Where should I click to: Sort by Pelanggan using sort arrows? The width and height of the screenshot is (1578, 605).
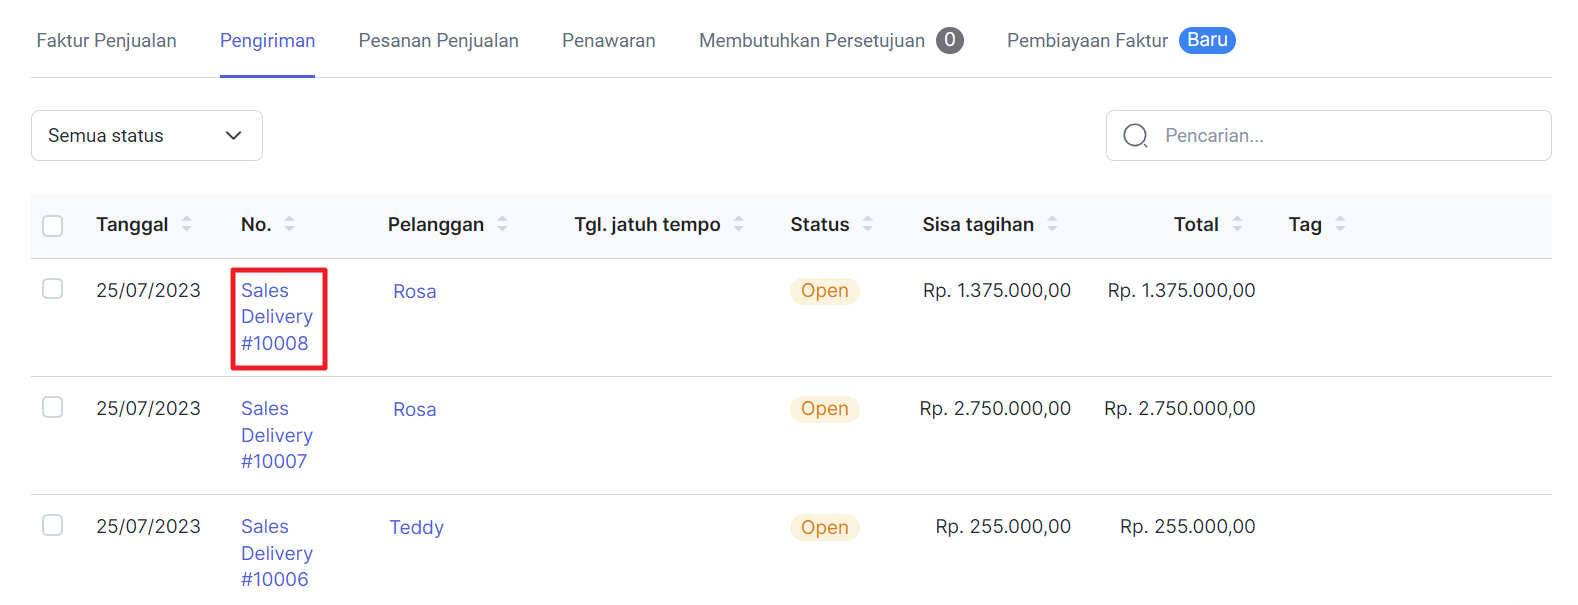(x=502, y=224)
